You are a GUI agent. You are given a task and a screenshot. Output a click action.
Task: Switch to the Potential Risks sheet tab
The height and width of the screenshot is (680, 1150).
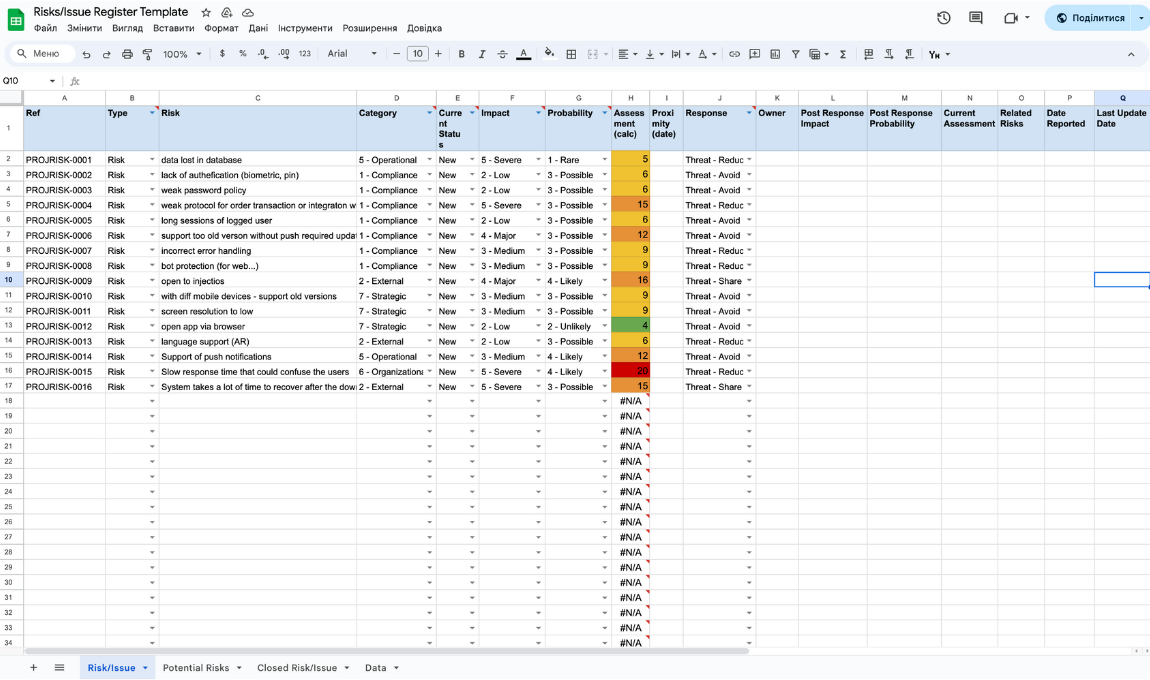point(196,667)
